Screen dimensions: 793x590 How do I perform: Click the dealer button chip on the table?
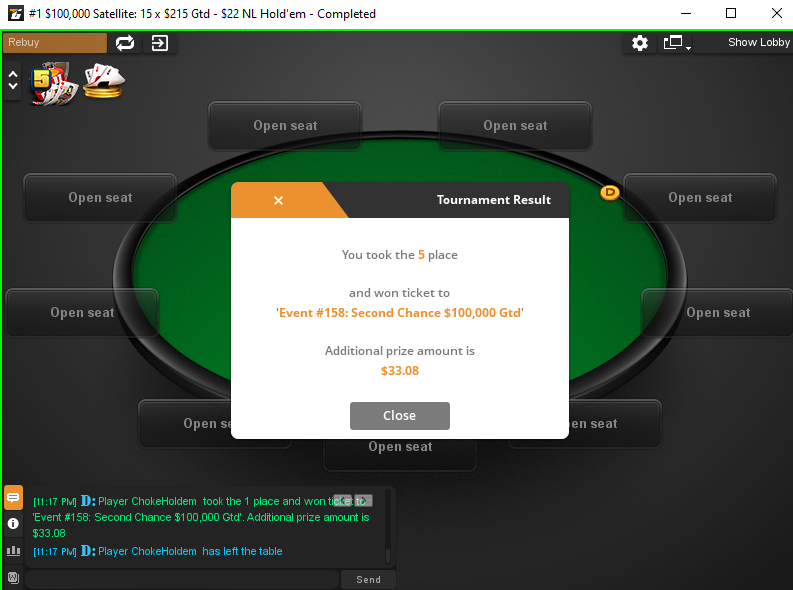point(610,192)
